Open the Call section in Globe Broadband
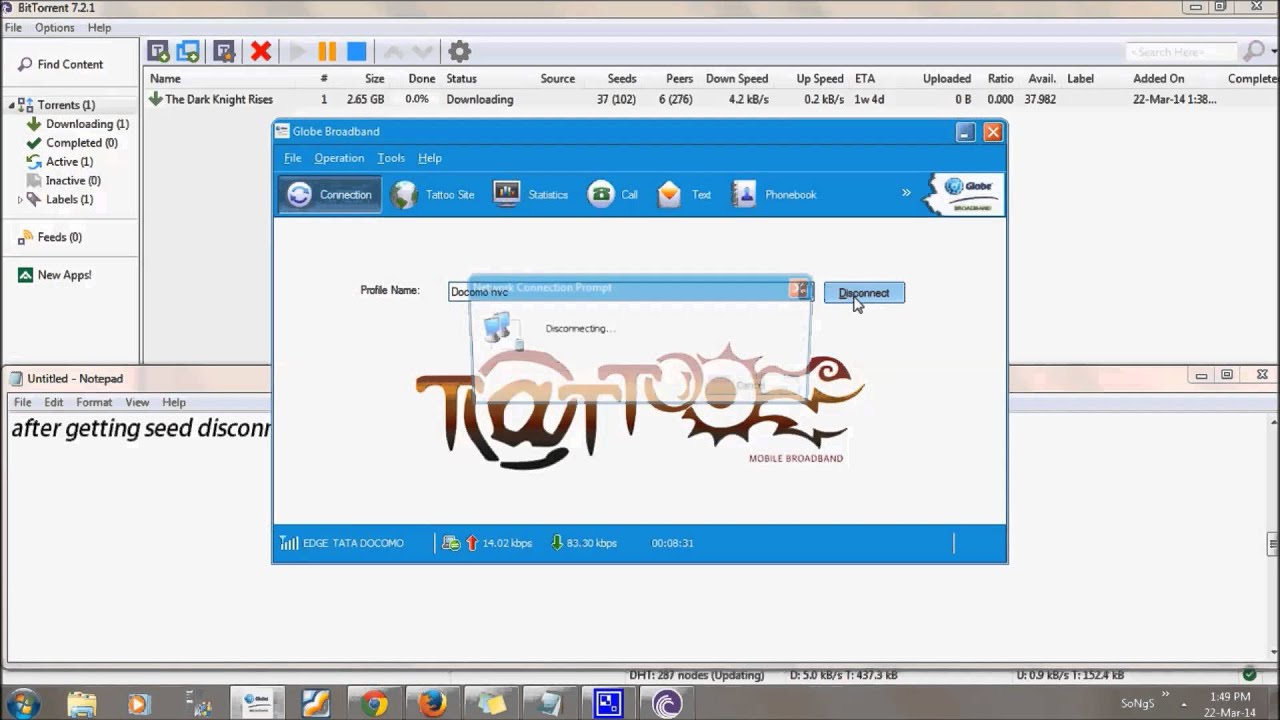 pyautogui.click(x=613, y=195)
